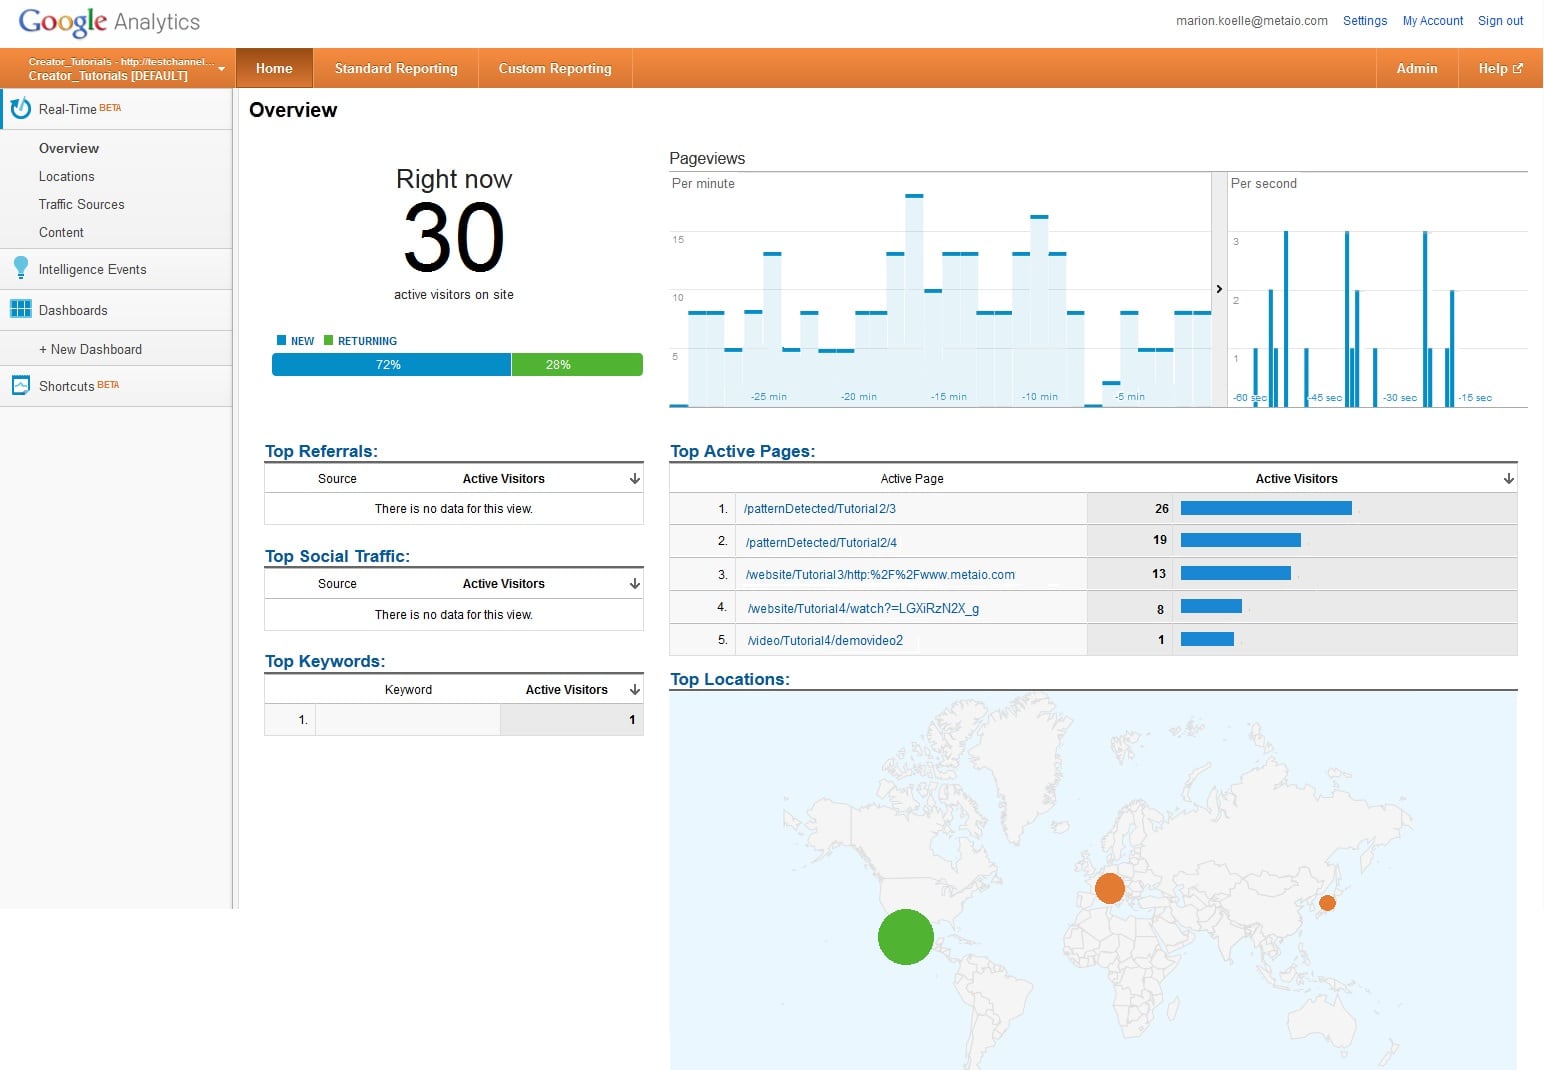Open the Help external link
The image size is (1544, 1070).
(x=1499, y=69)
